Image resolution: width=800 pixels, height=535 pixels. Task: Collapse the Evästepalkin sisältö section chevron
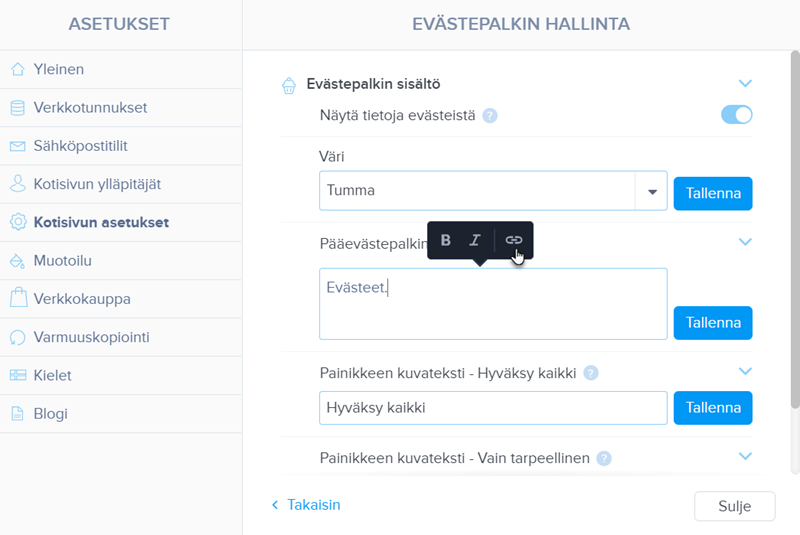click(x=744, y=84)
